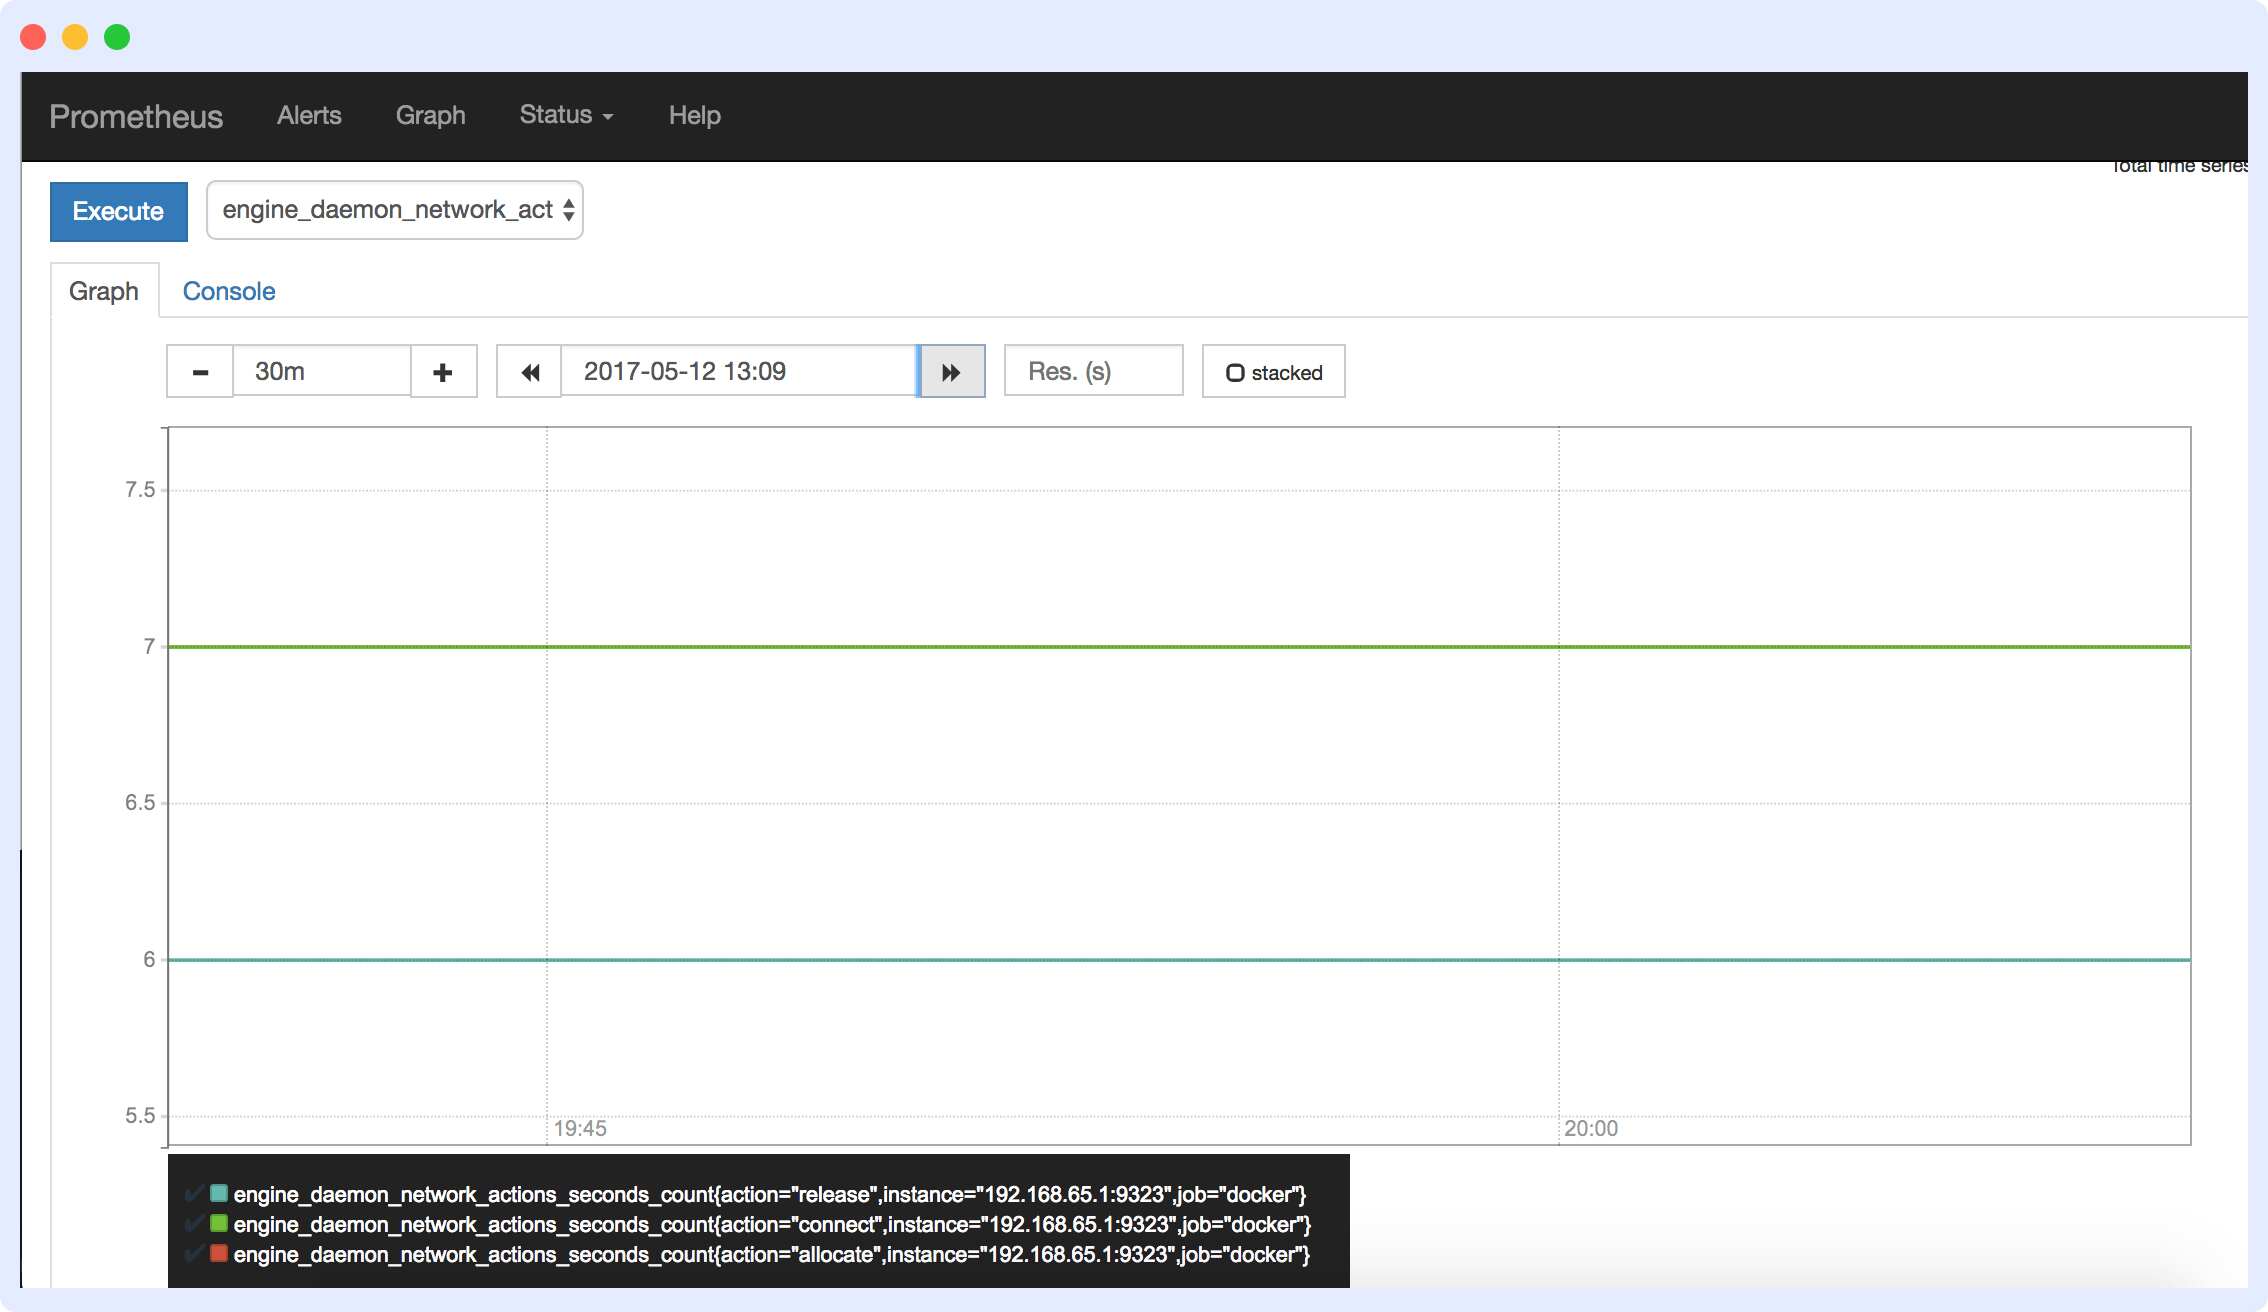The image size is (2268, 1312).
Task: Open the Alerts page from the navbar
Action: [308, 115]
